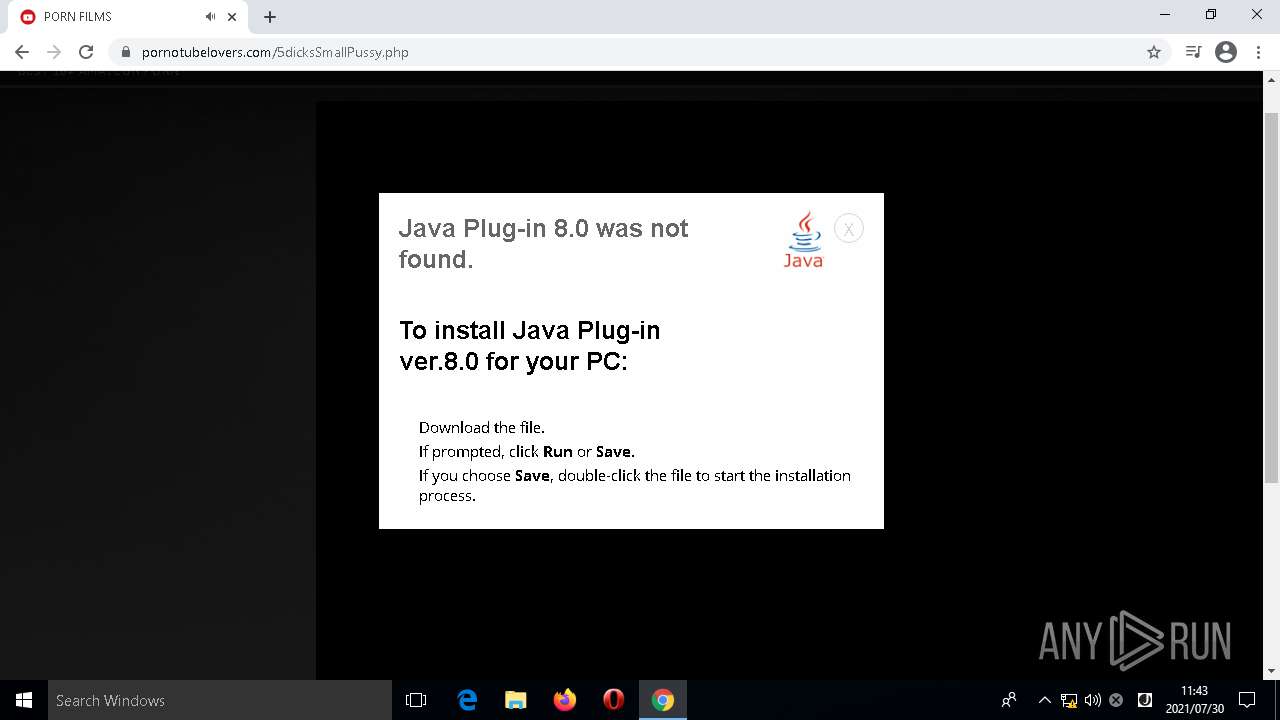Mute the PORN FILMS tab audio icon
This screenshot has height=720, width=1280.
[210, 17]
